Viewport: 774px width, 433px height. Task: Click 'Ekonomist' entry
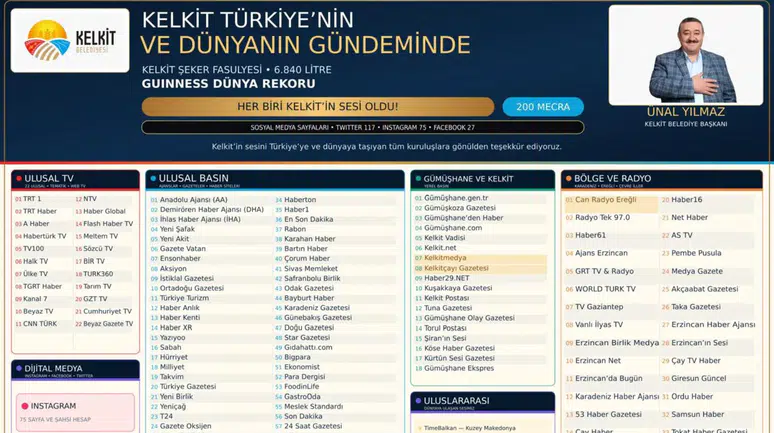click(302, 367)
